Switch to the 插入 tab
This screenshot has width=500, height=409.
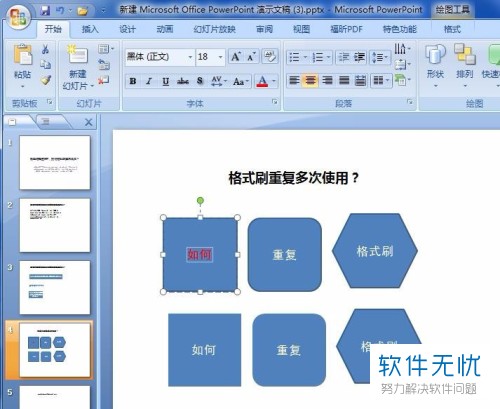tap(90, 29)
